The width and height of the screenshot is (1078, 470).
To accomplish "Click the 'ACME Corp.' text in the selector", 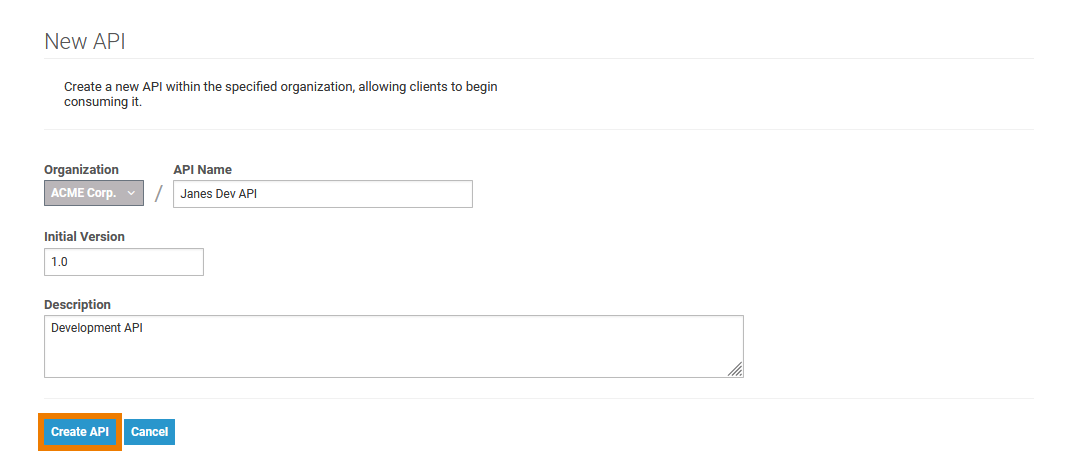I will point(84,193).
